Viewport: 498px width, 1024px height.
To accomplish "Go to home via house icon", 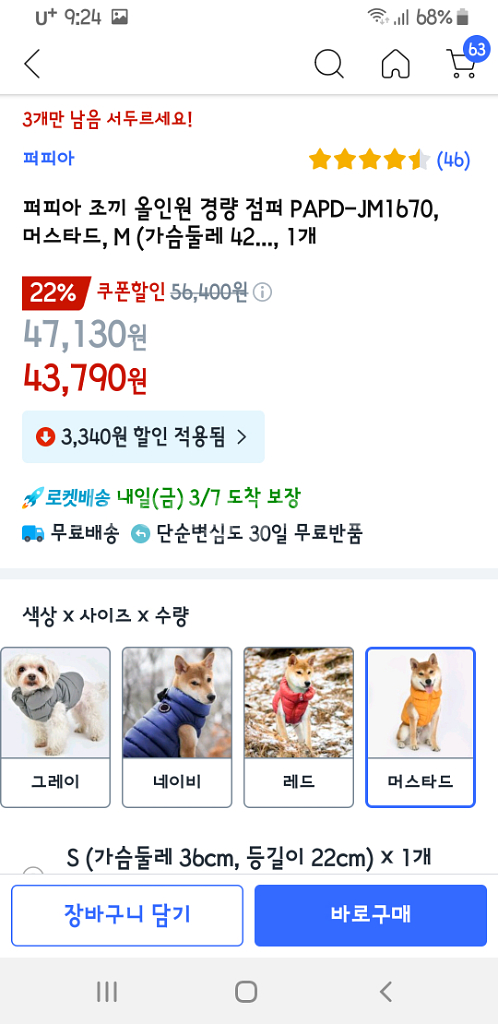I will pyautogui.click(x=396, y=63).
